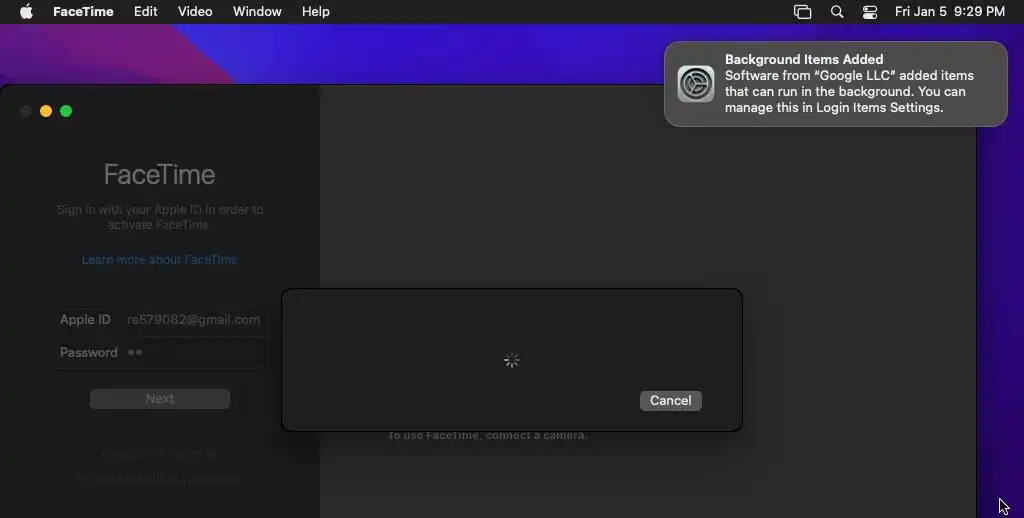The width and height of the screenshot is (1024, 518).
Task: Open the Window menu
Action: (257, 12)
